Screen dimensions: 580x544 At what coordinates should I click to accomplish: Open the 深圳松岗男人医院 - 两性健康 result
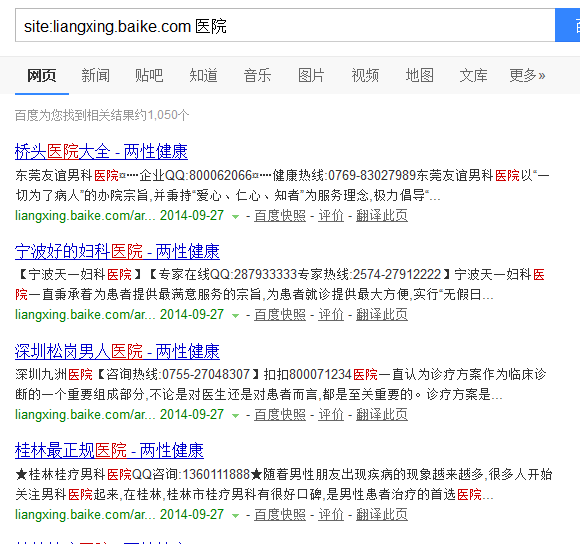(x=117, y=351)
